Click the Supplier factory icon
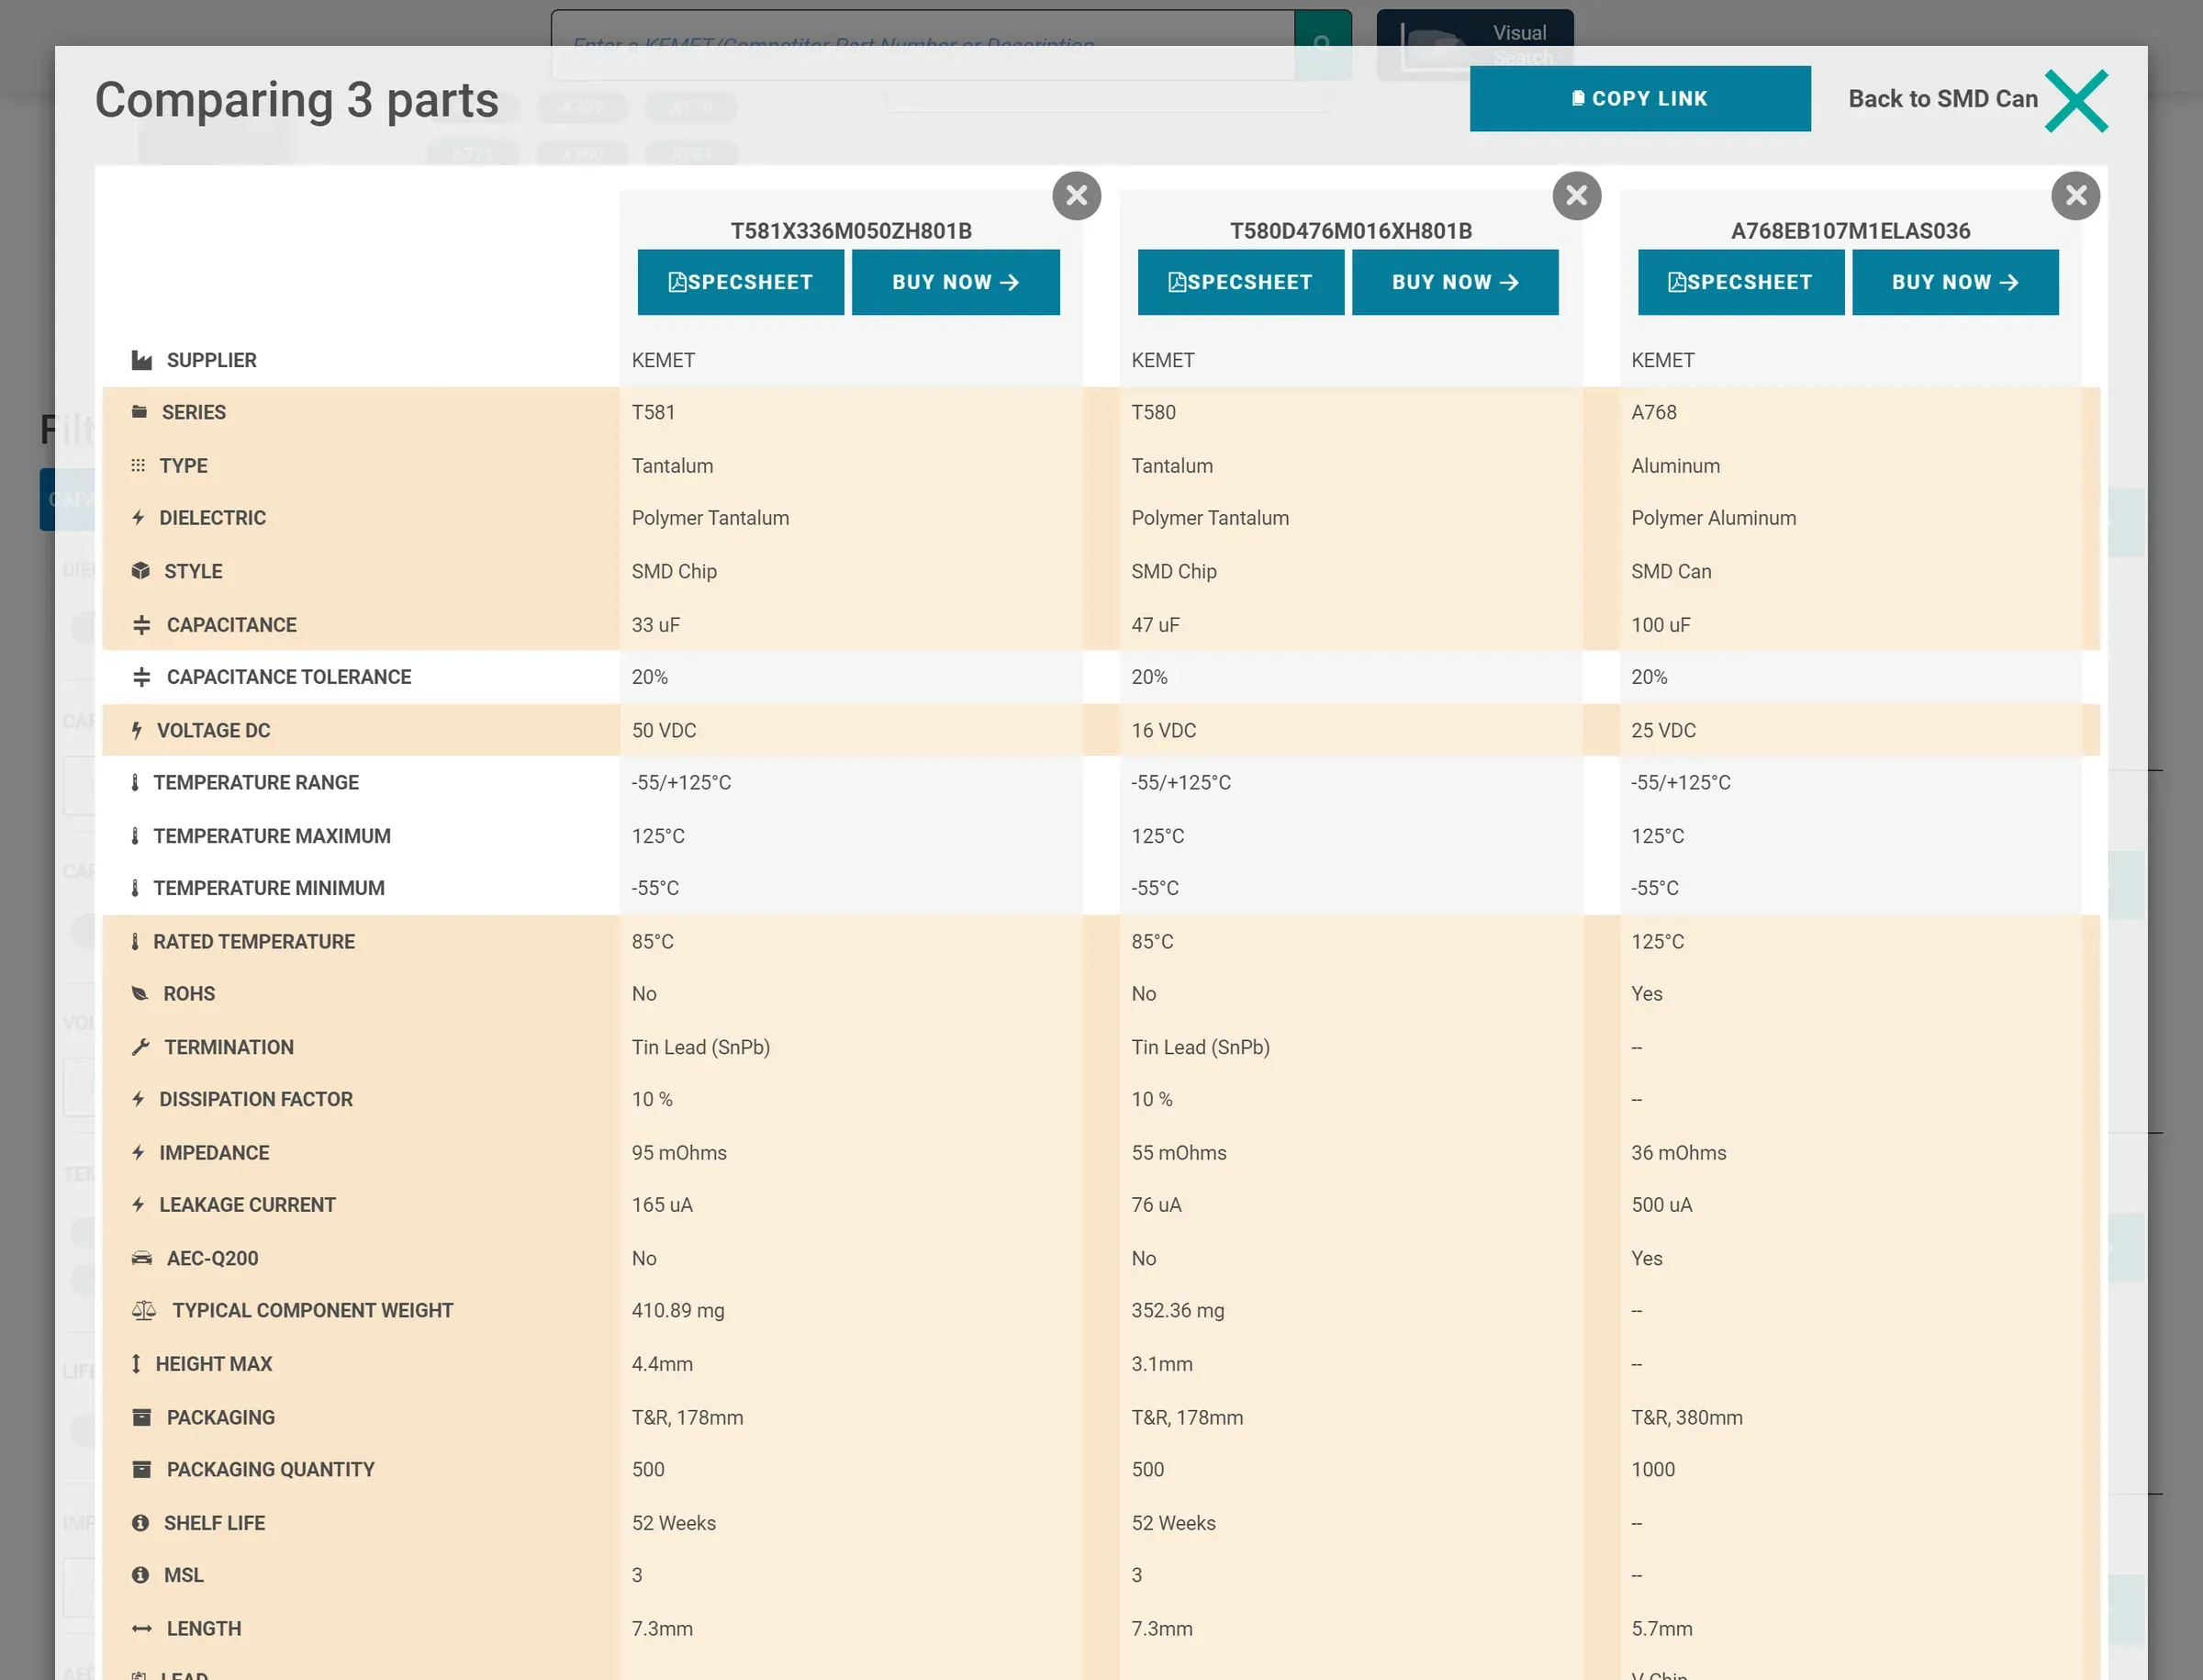 (x=141, y=360)
